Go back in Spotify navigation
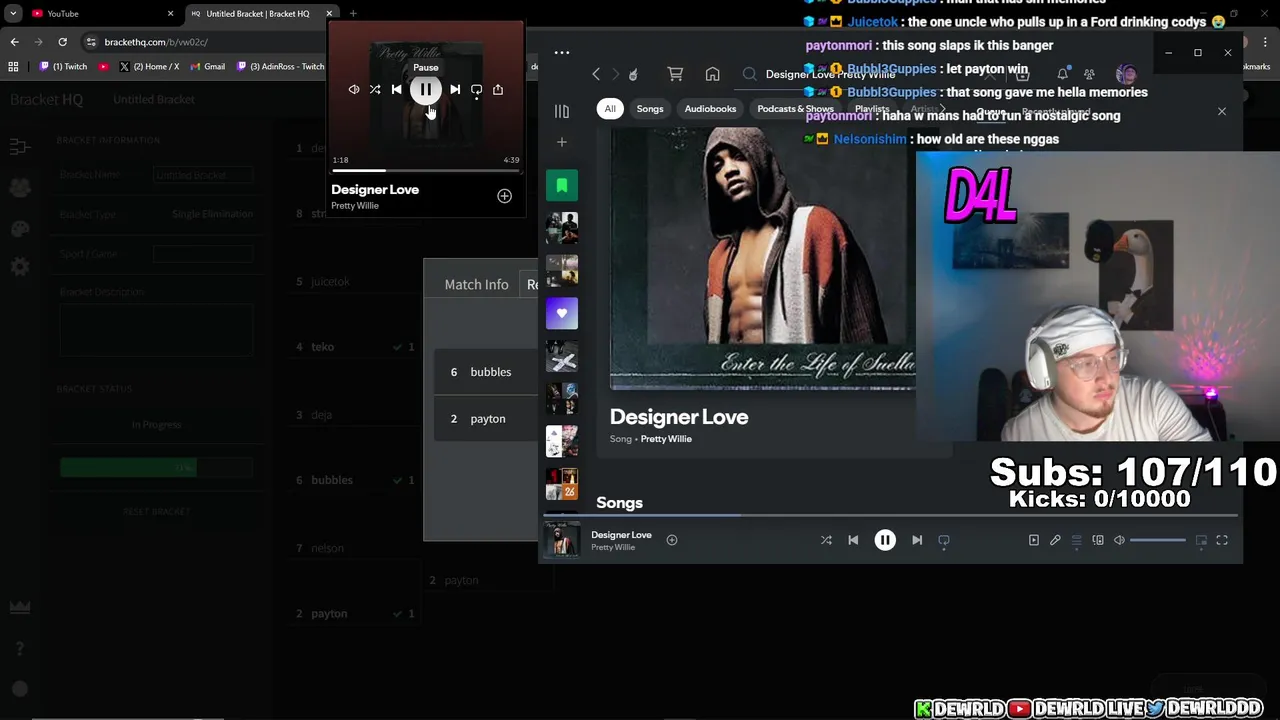Image resolution: width=1280 pixels, height=720 pixels. coord(596,74)
